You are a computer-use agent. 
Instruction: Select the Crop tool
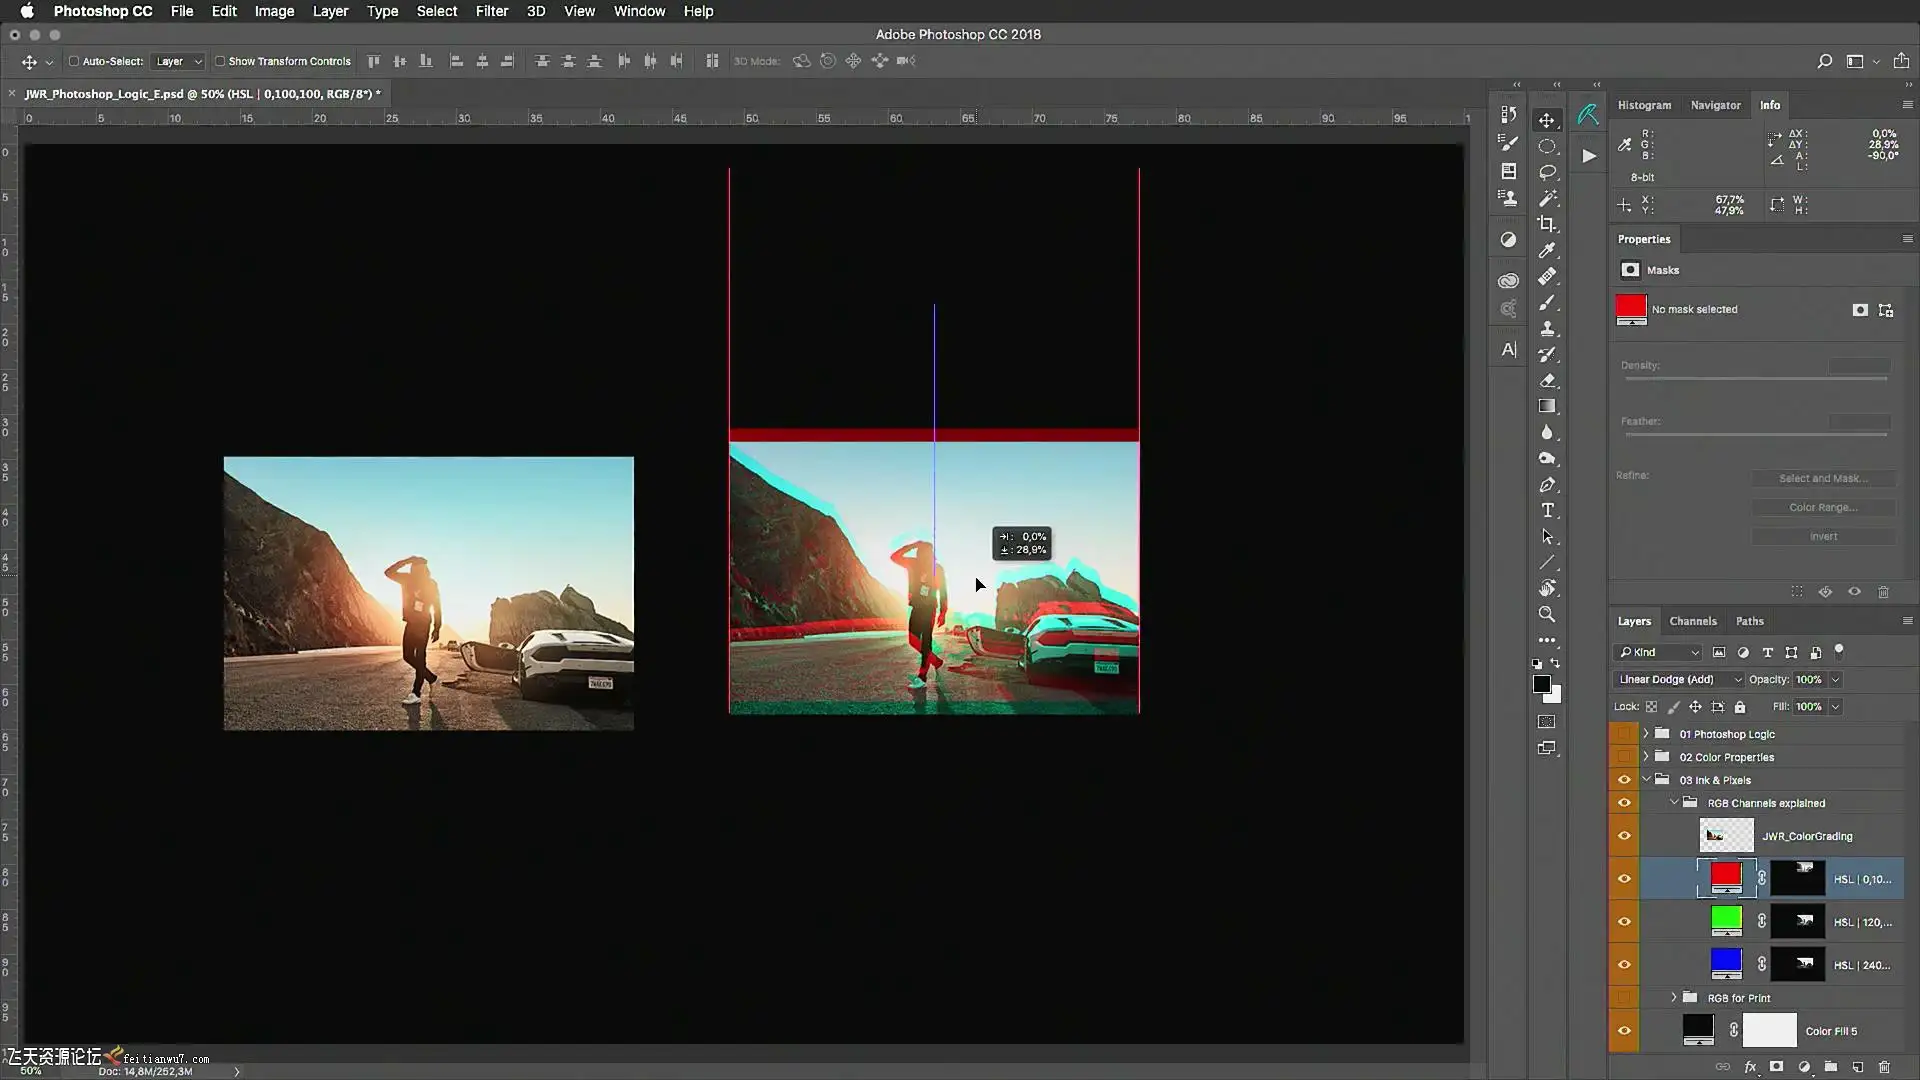pyautogui.click(x=1547, y=224)
